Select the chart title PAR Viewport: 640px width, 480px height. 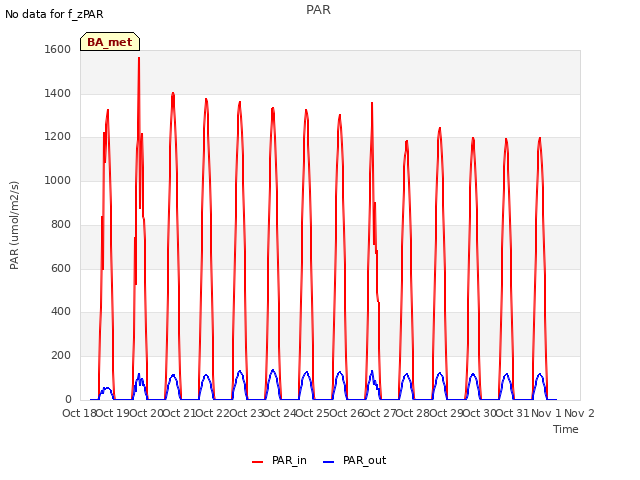318,10
